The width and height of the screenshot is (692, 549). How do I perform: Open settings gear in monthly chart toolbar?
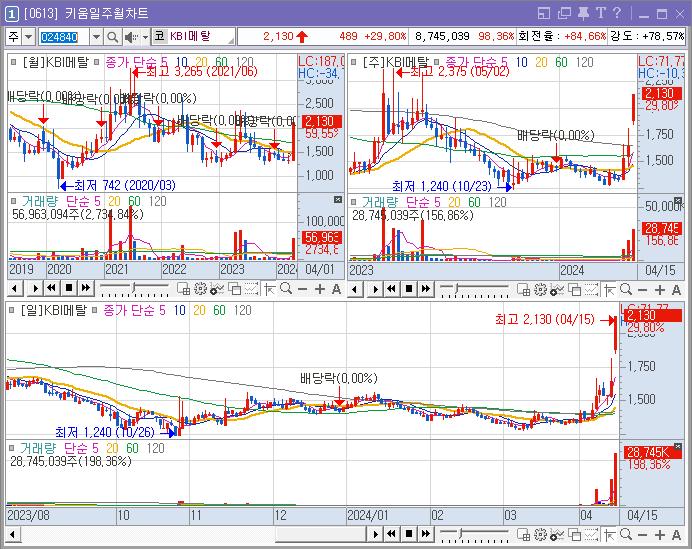[200, 289]
